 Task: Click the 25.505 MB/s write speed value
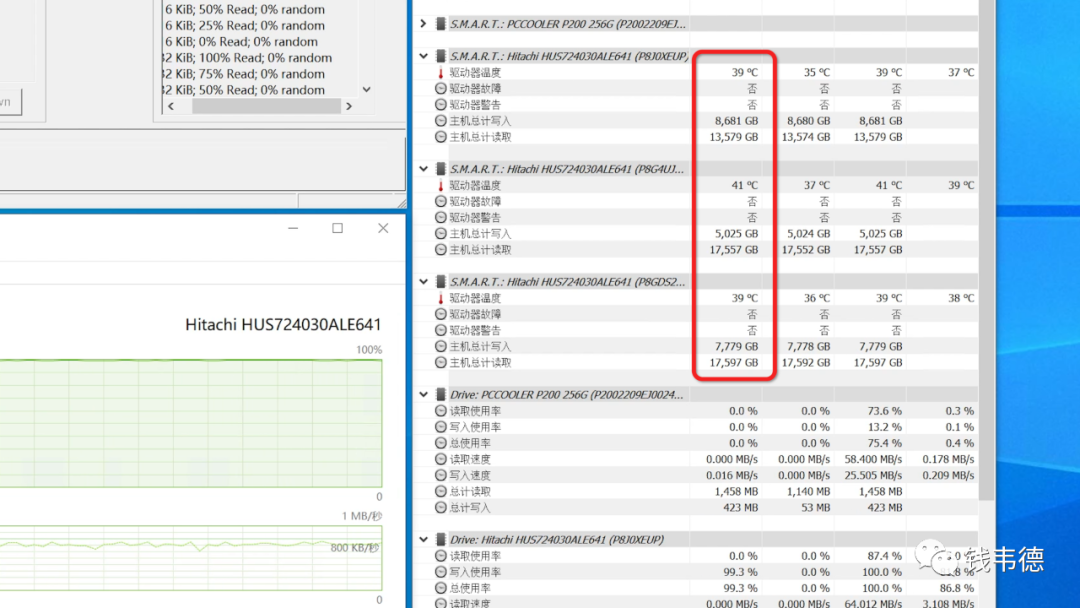(874, 475)
